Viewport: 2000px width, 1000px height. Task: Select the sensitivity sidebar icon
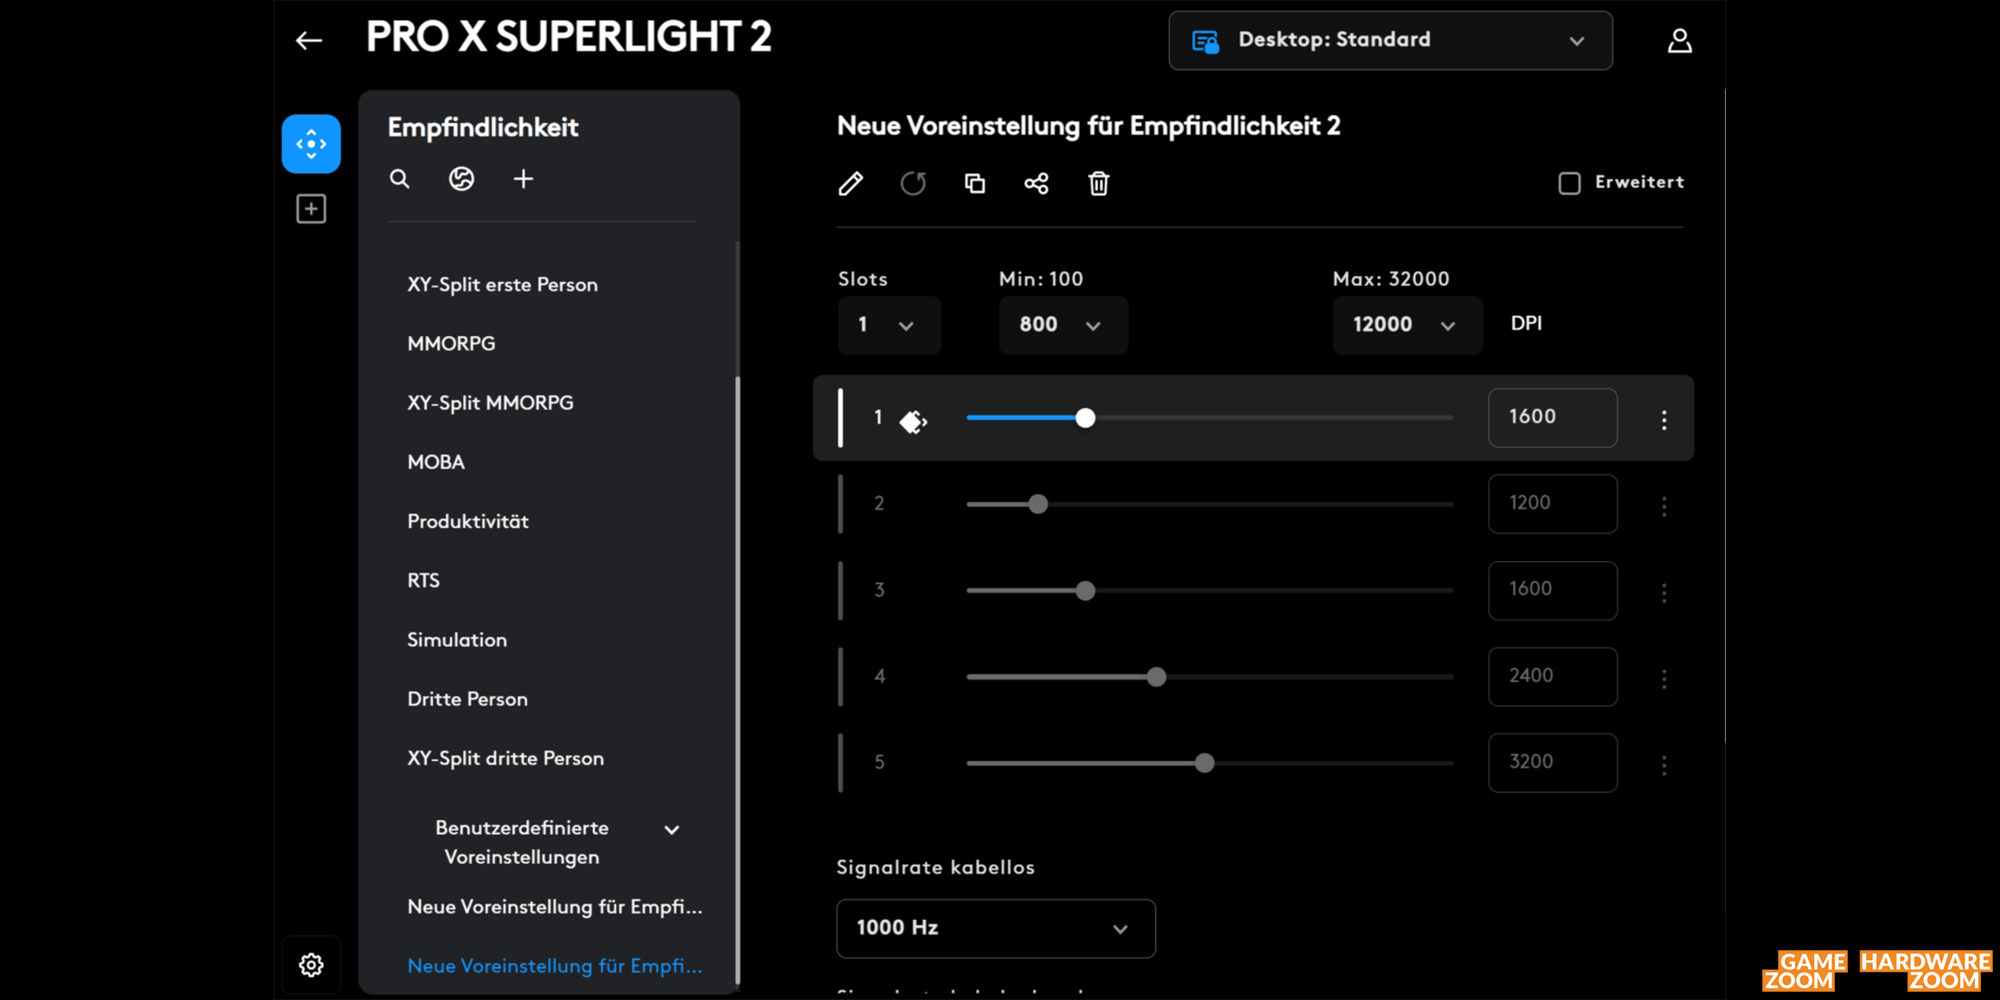[x=311, y=144]
